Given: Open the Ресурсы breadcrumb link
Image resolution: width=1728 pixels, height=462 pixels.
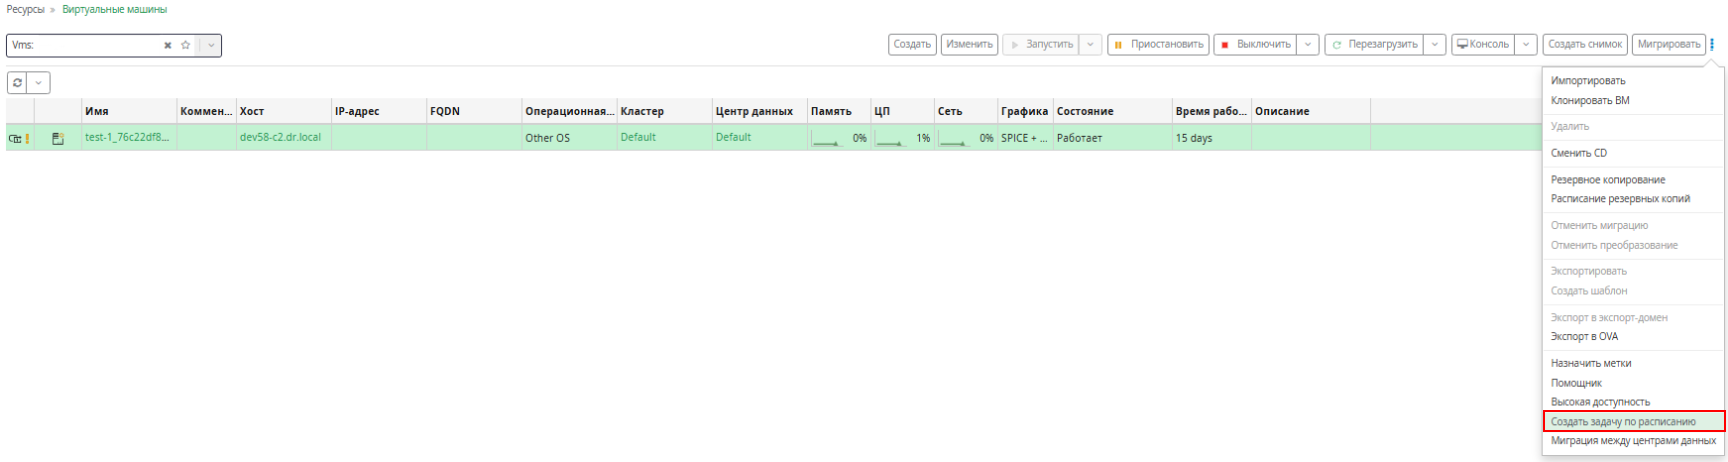Looking at the screenshot, I should [26, 9].
